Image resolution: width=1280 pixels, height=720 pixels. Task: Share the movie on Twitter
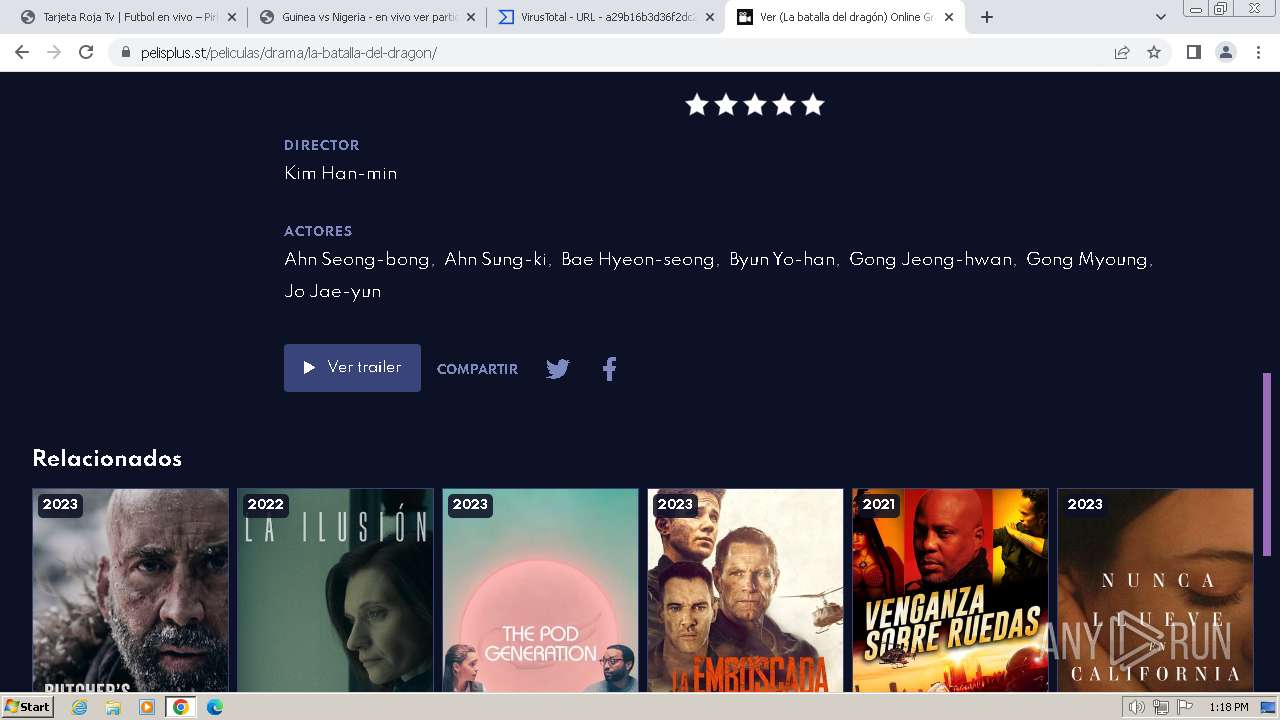click(x=558, y=369)
